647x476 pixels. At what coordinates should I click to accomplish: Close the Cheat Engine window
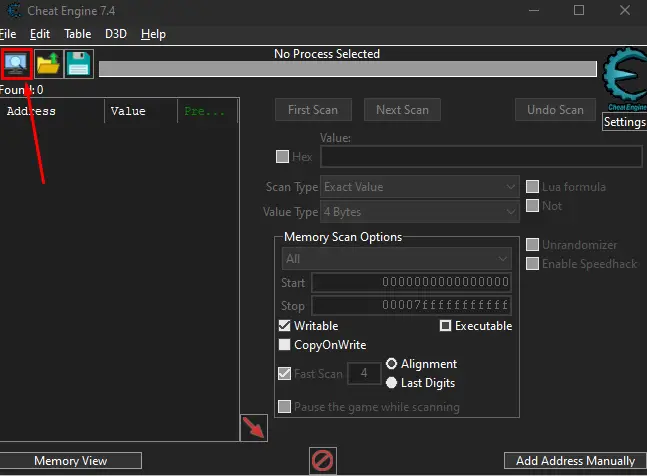(x=625, y=10)
